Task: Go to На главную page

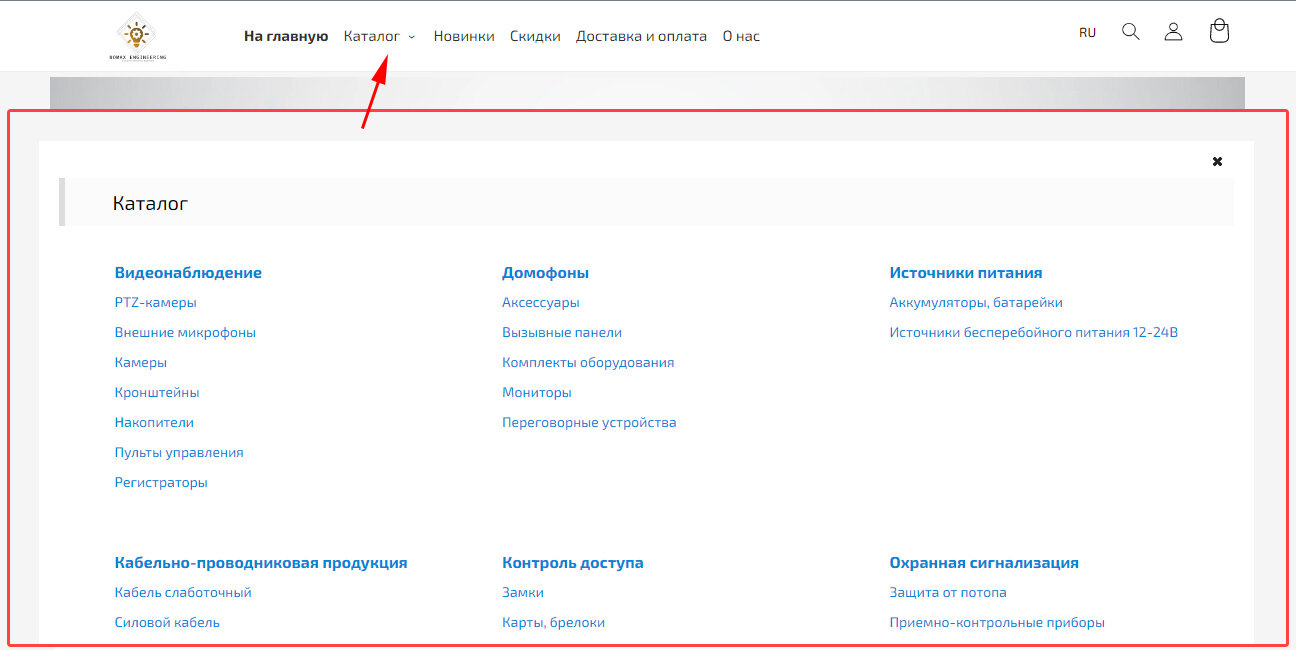Action: (x=286, y=36)
